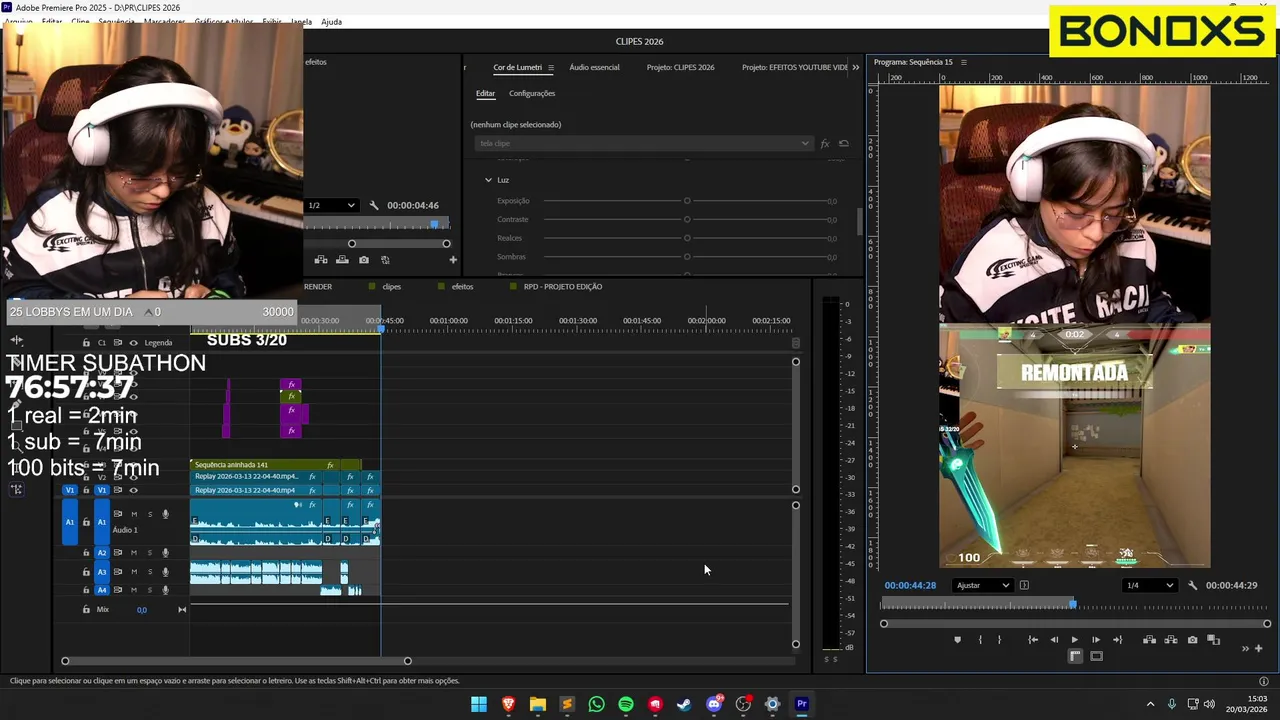Click Program monitor timecode 00:00:44:28
1280x720 pixels.
coord(910,585)
